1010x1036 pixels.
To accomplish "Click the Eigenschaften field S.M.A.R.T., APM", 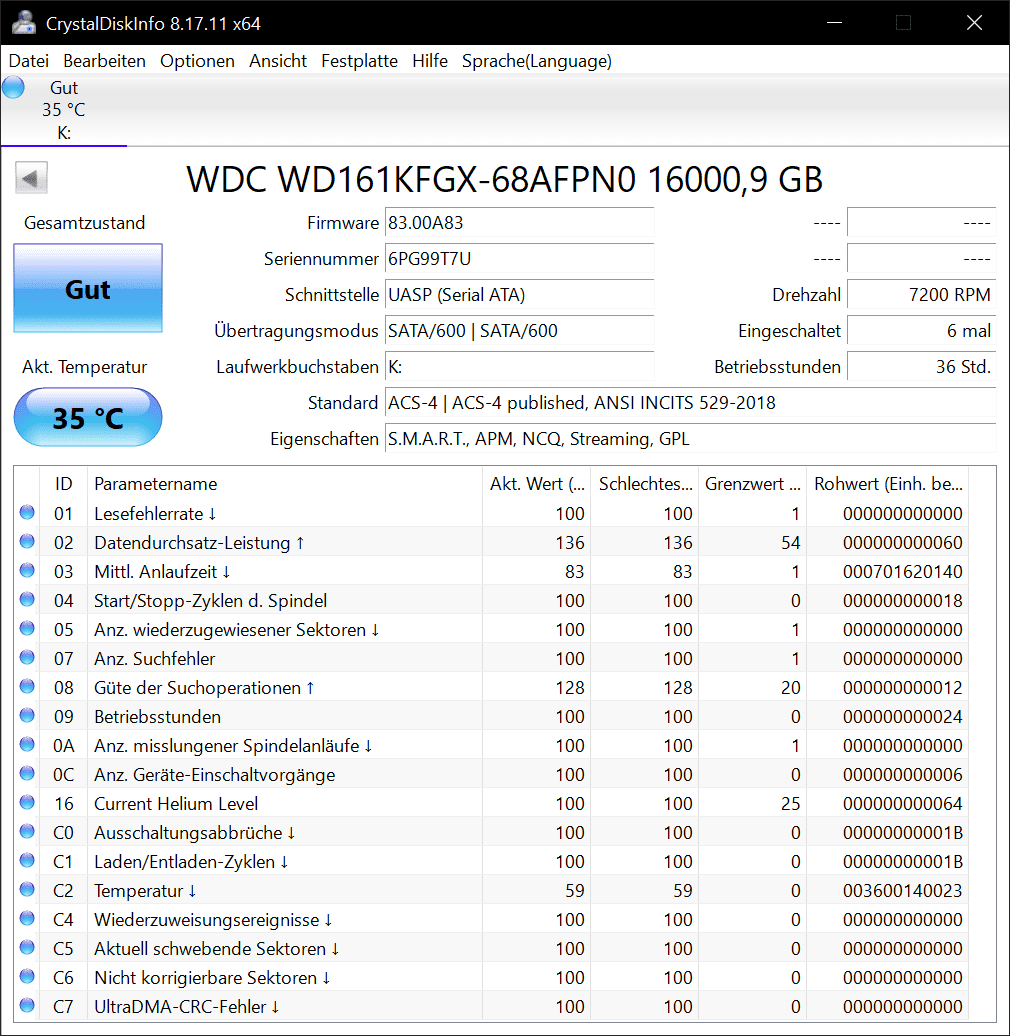I will click(x=690, y=439).
